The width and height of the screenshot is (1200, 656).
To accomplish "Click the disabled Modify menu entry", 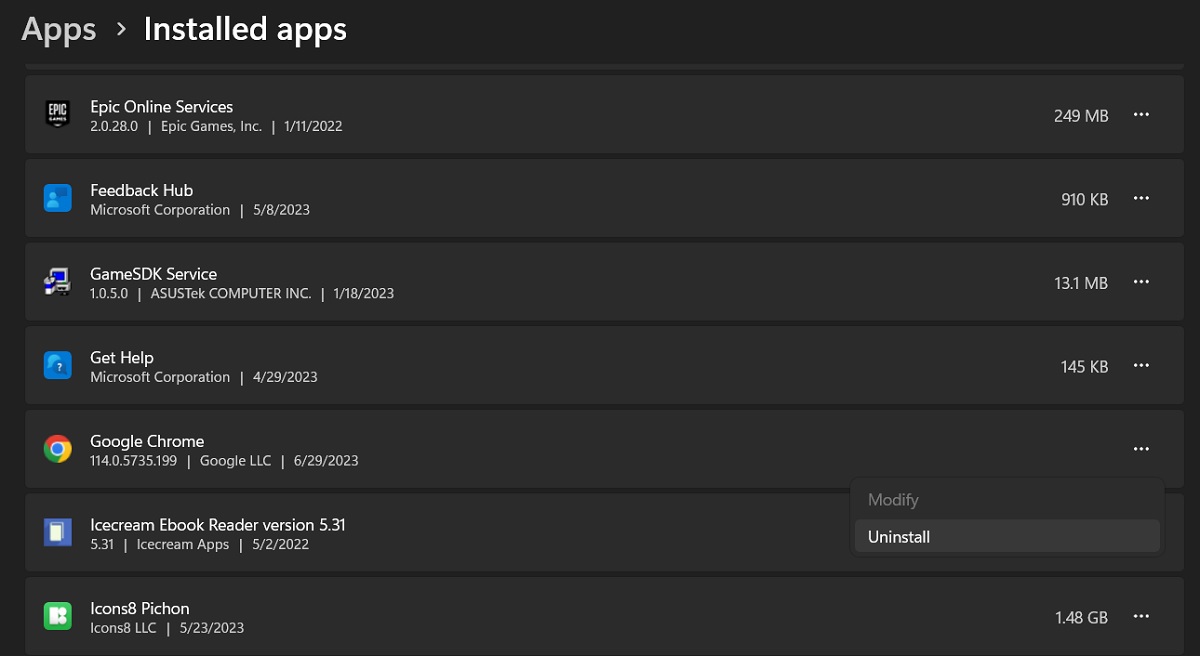I will (x=893, y=499).
